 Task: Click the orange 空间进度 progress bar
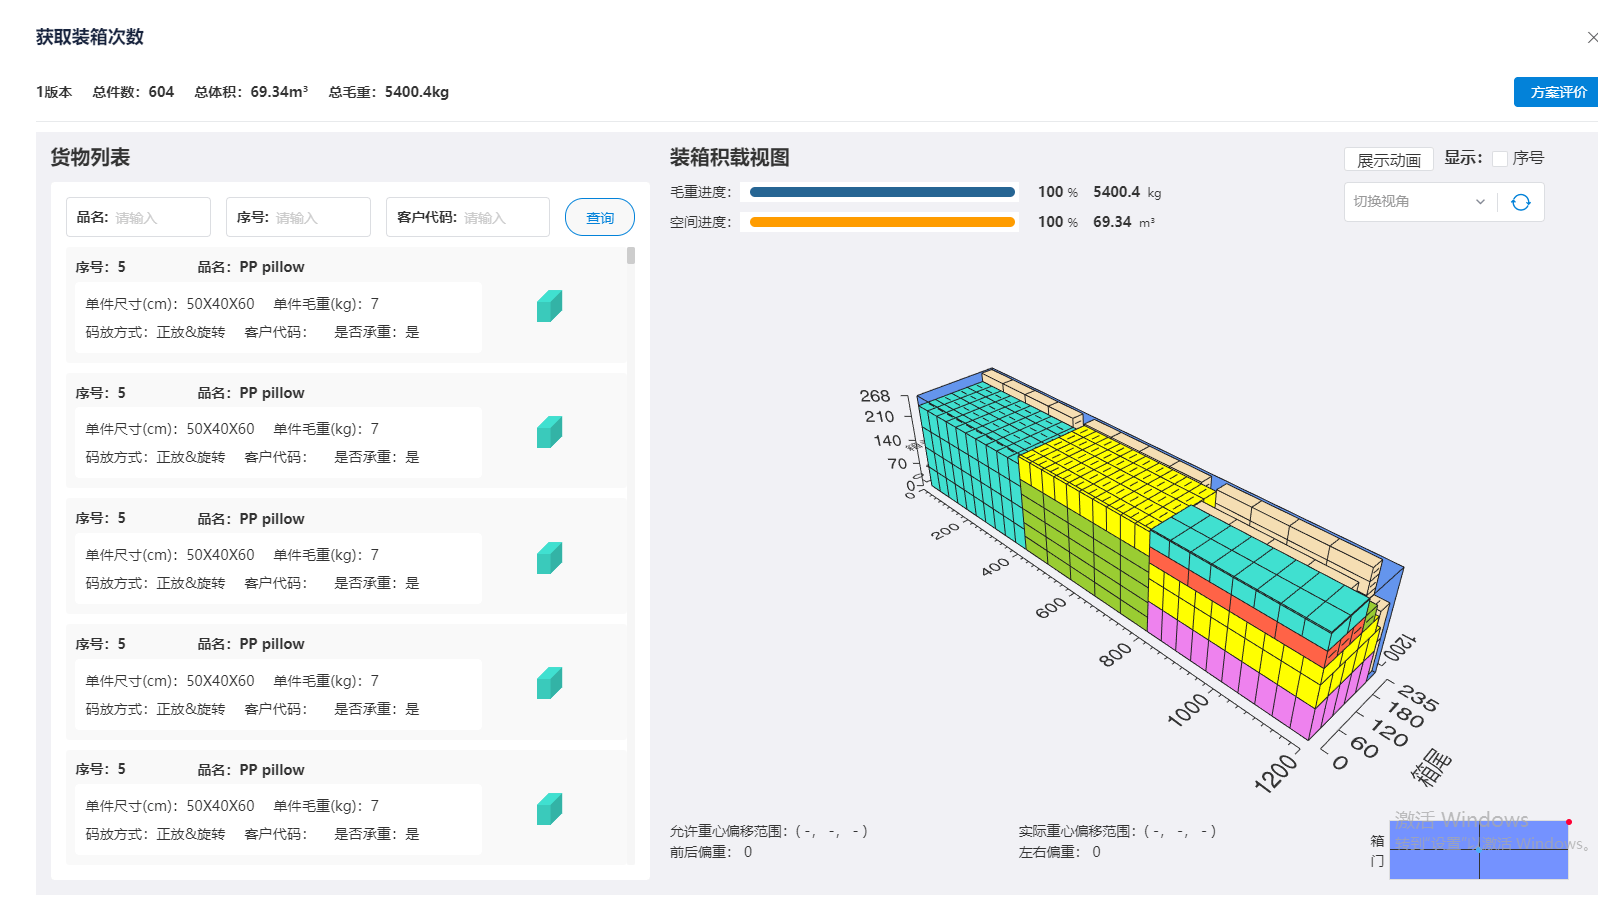click(881, 222)
